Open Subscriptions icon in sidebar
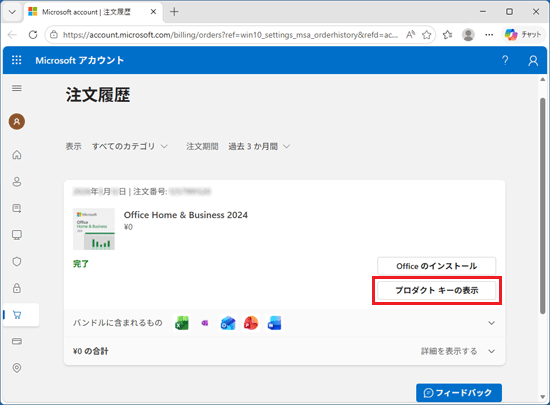This screenshot has width=550, height=405. pos(16,208)
